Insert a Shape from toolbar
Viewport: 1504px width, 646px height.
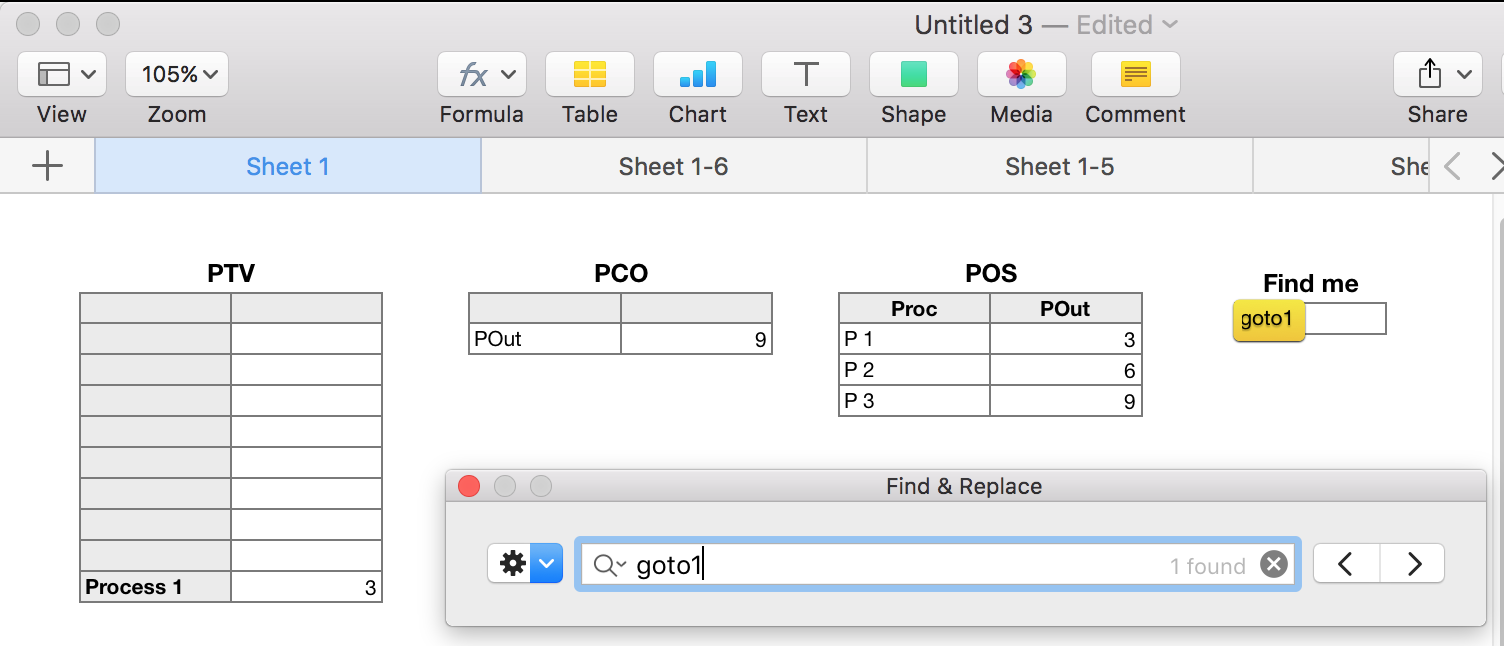(913, 74)
